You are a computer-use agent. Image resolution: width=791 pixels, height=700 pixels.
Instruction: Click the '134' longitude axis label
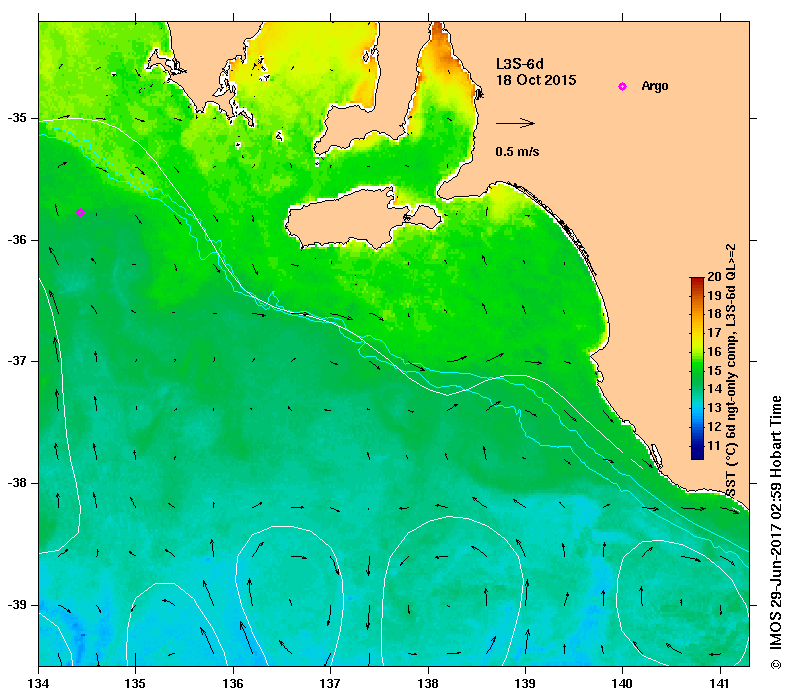pos(38,684)
